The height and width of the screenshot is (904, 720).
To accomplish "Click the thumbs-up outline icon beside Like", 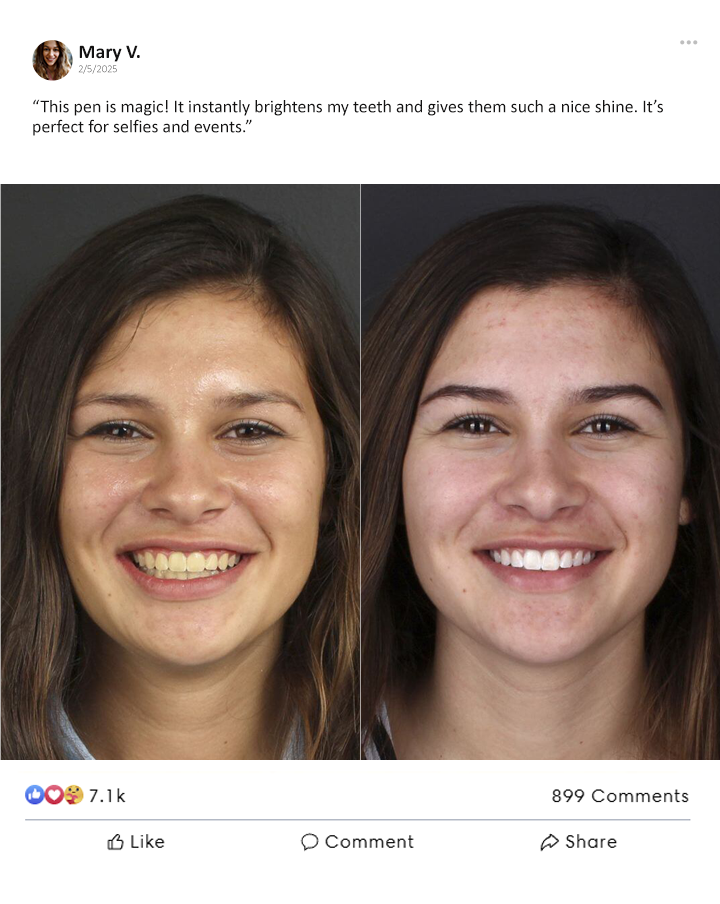I will click(115, 842).
